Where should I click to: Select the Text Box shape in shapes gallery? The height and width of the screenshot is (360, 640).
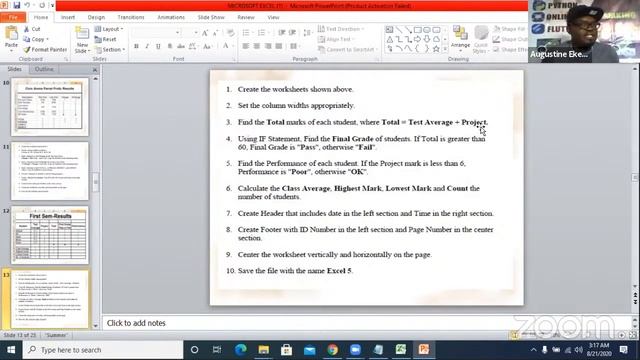389,30
